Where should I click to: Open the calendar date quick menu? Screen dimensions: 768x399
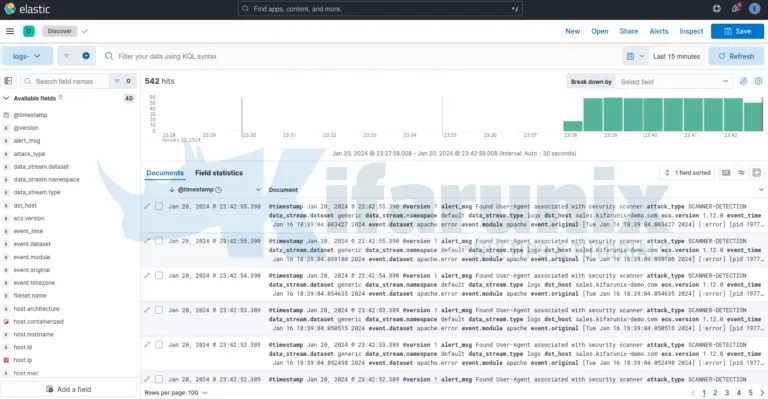(635, 56)
